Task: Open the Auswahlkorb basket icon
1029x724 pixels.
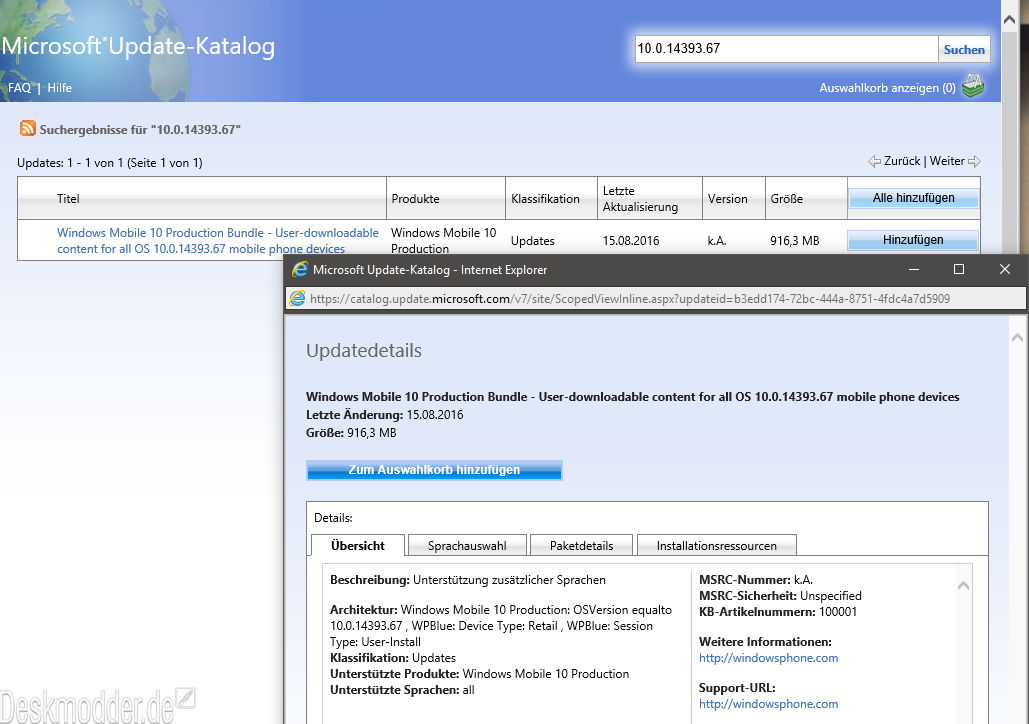Action: pos(973,86)
